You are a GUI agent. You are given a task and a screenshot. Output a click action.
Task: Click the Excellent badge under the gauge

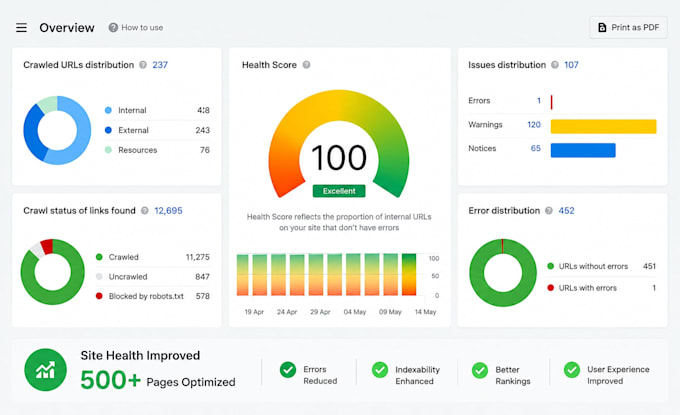(339, 191)
